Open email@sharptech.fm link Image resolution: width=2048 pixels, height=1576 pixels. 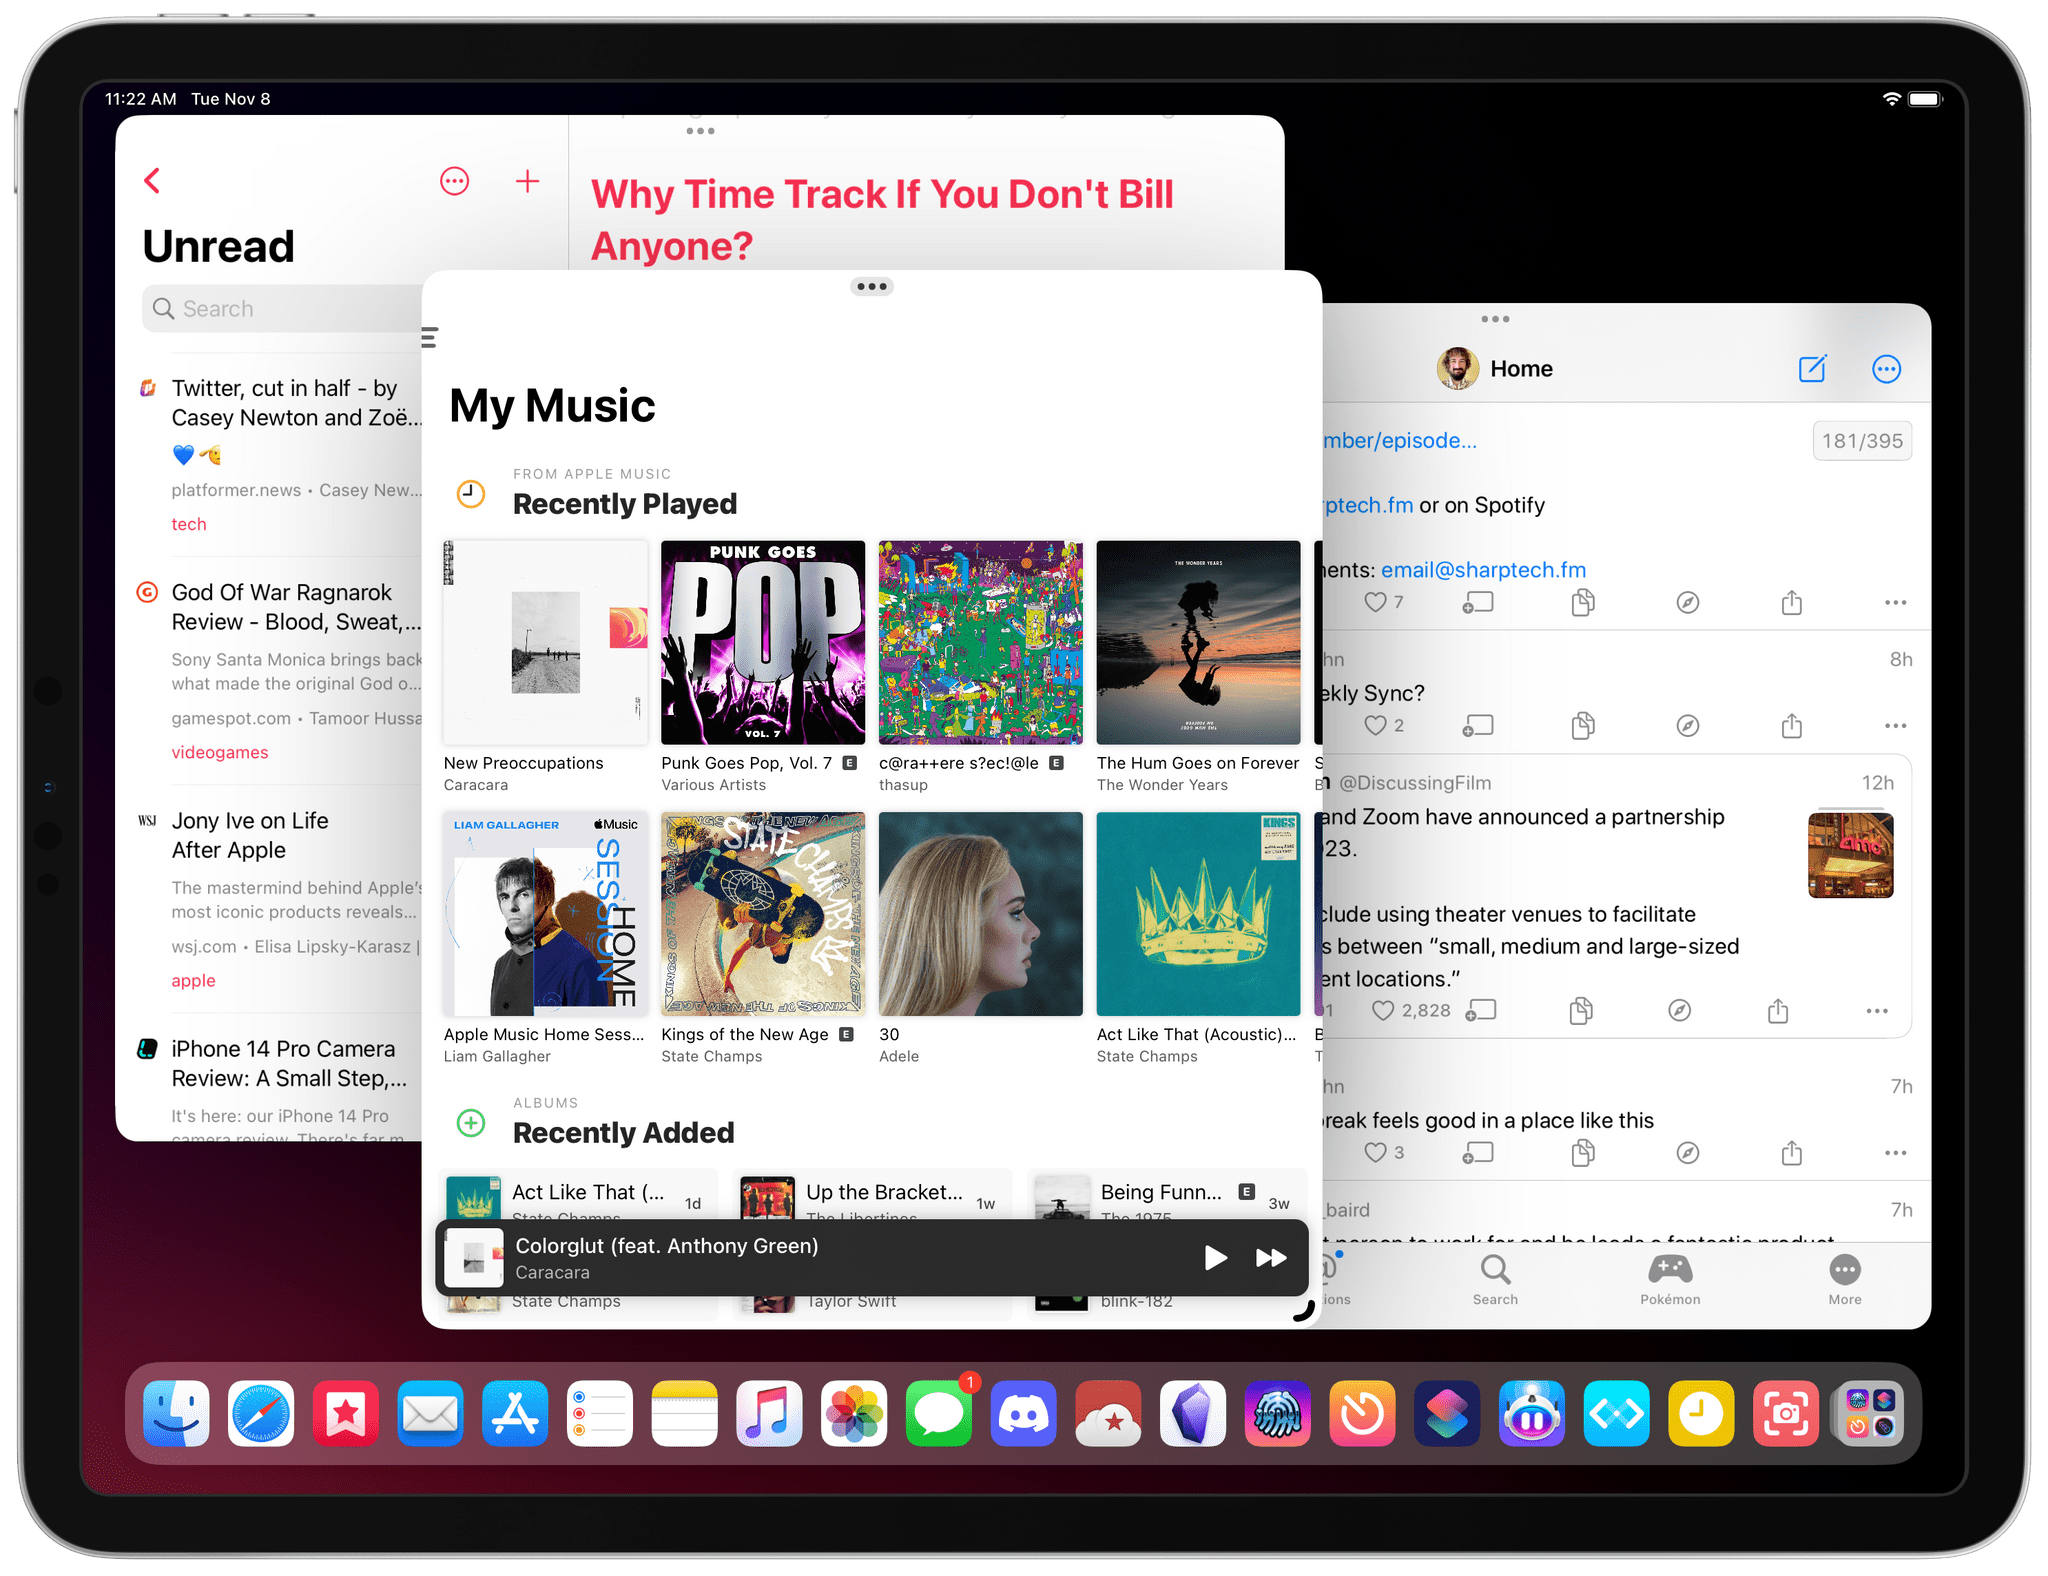(x=1483, y=570)
